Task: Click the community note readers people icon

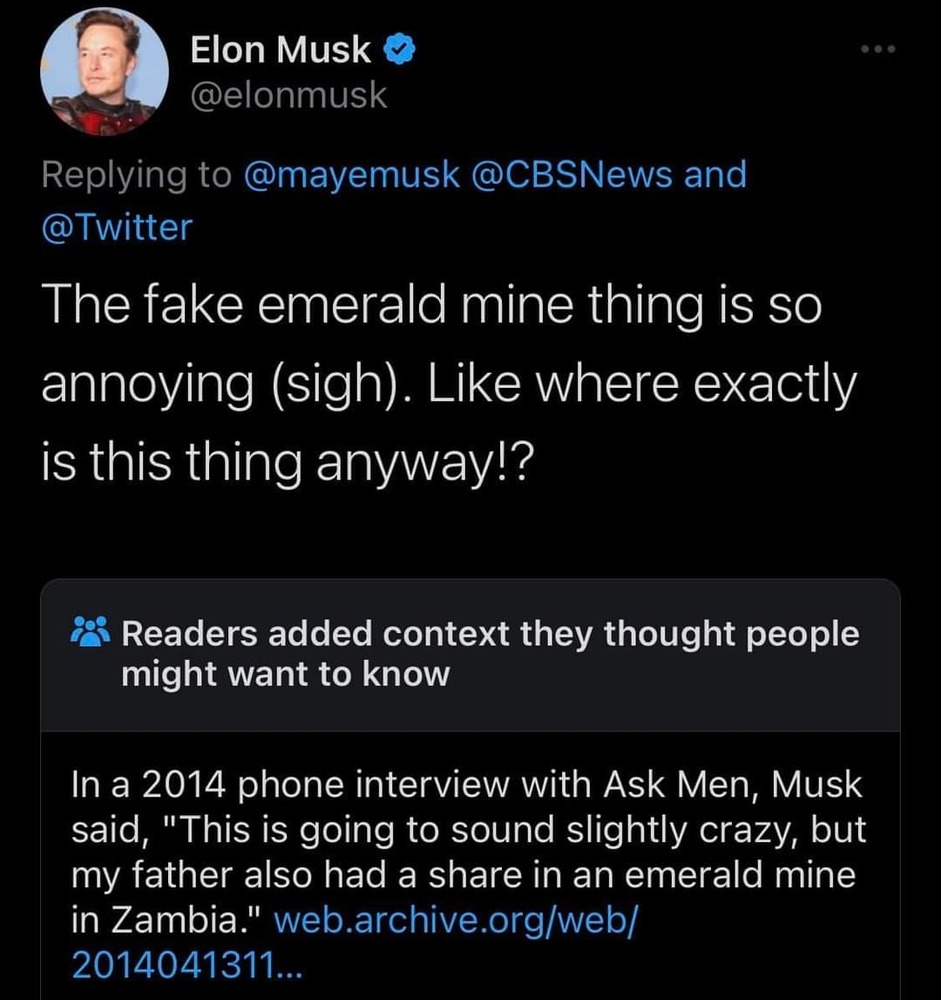Action: [92, 634]
